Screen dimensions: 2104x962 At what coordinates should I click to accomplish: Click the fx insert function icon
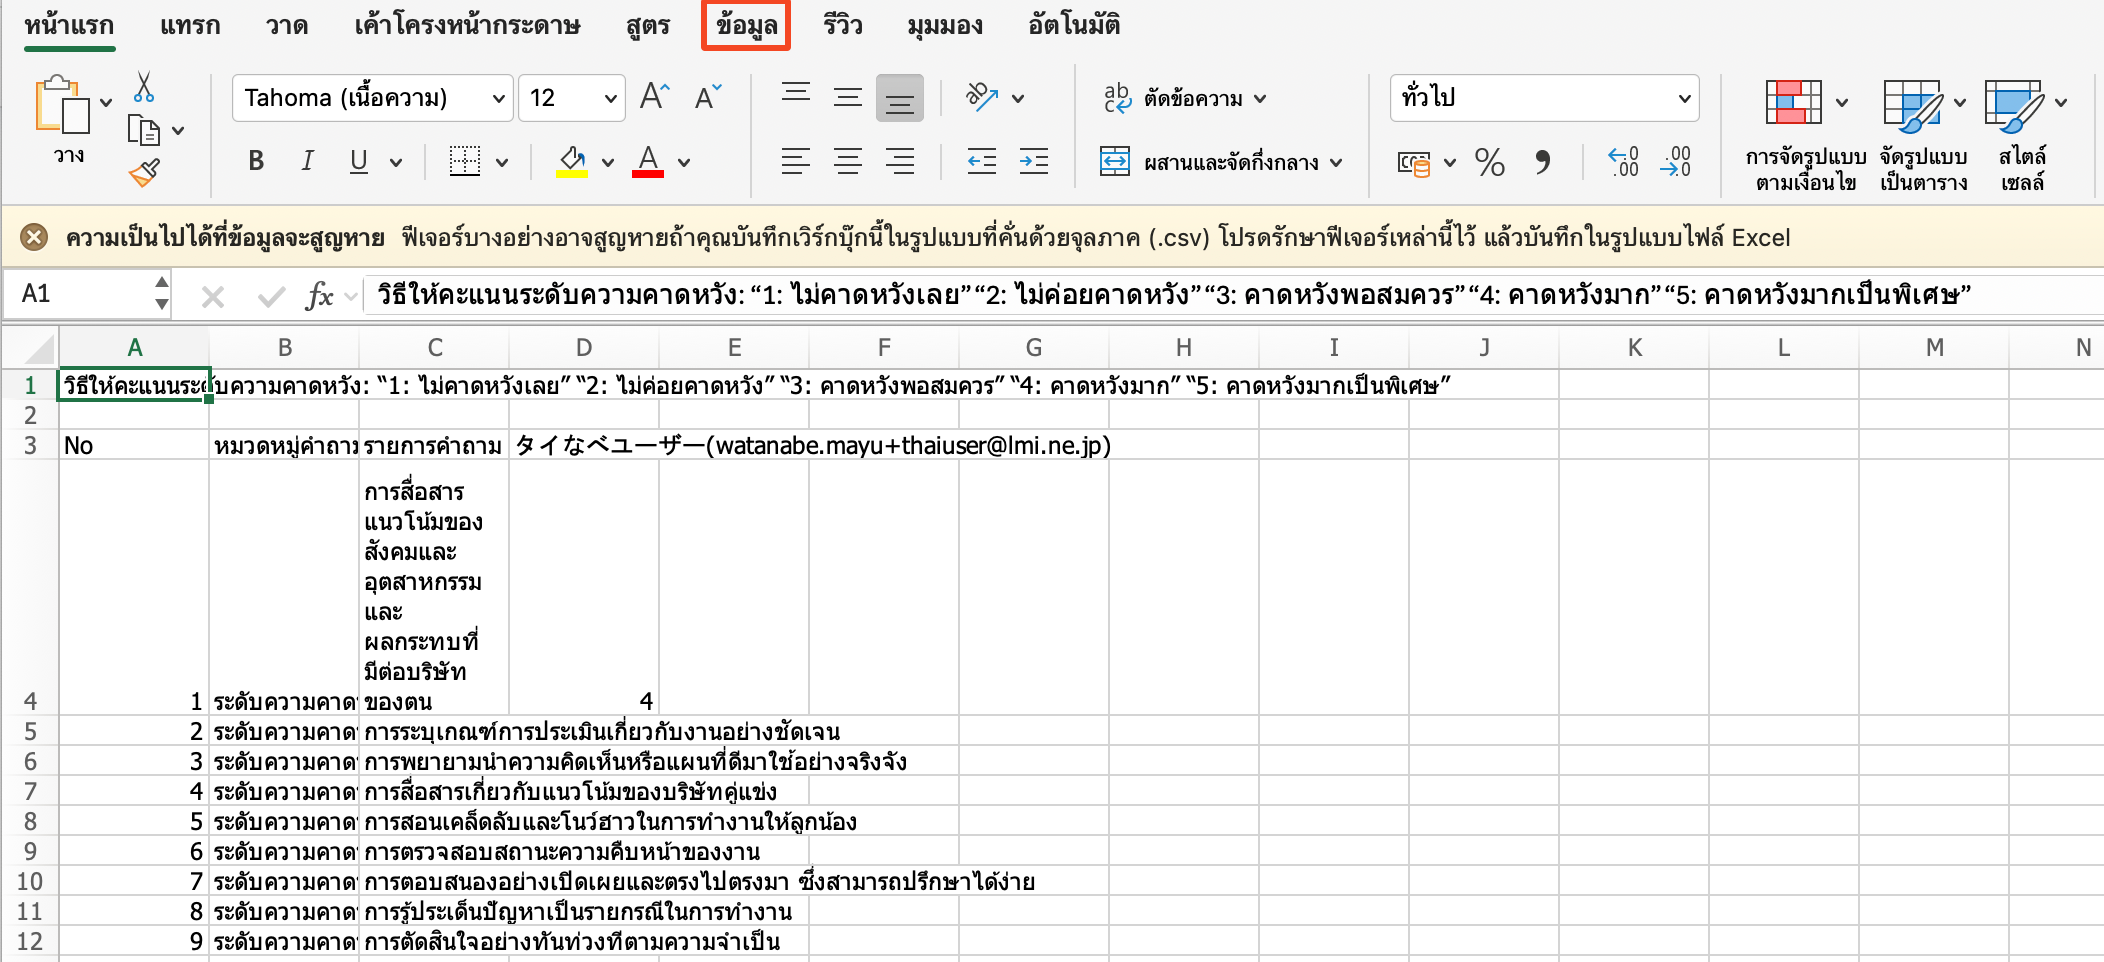click(319, 295)
